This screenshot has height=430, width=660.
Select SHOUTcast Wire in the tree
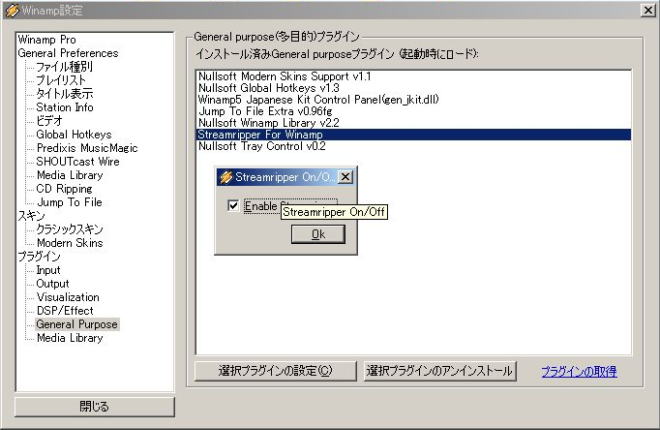point(78,162)
